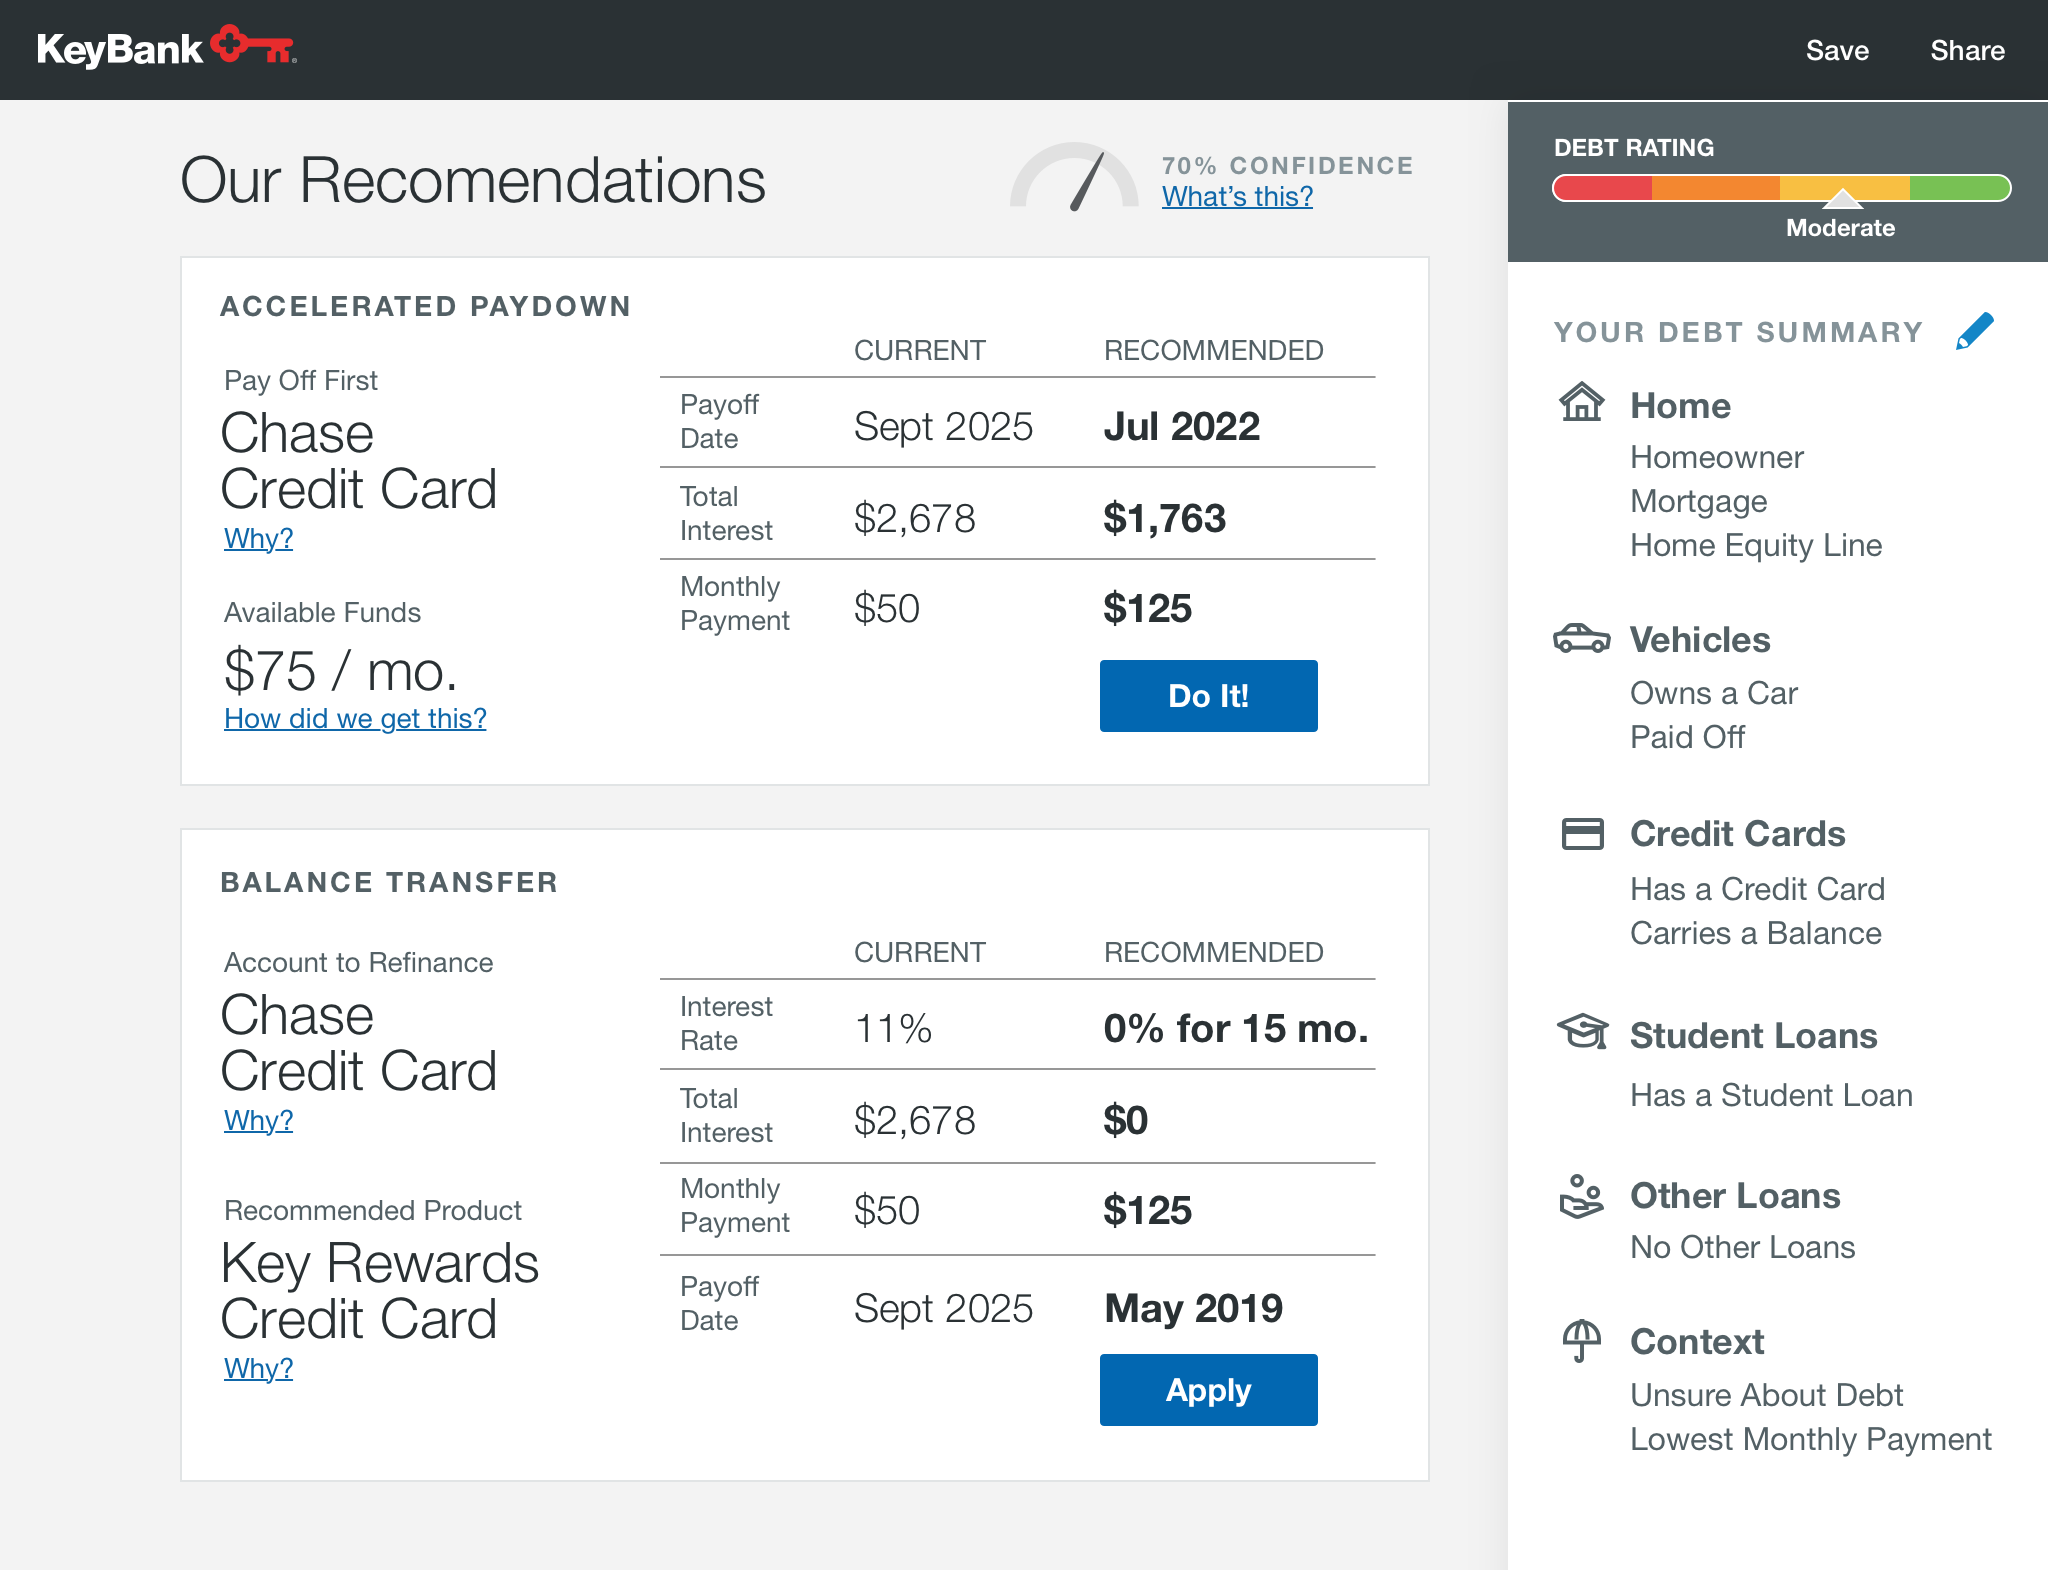Screen dimensions: 2048x1570
Task: Click the KeyBank logo
Action: 167,47
